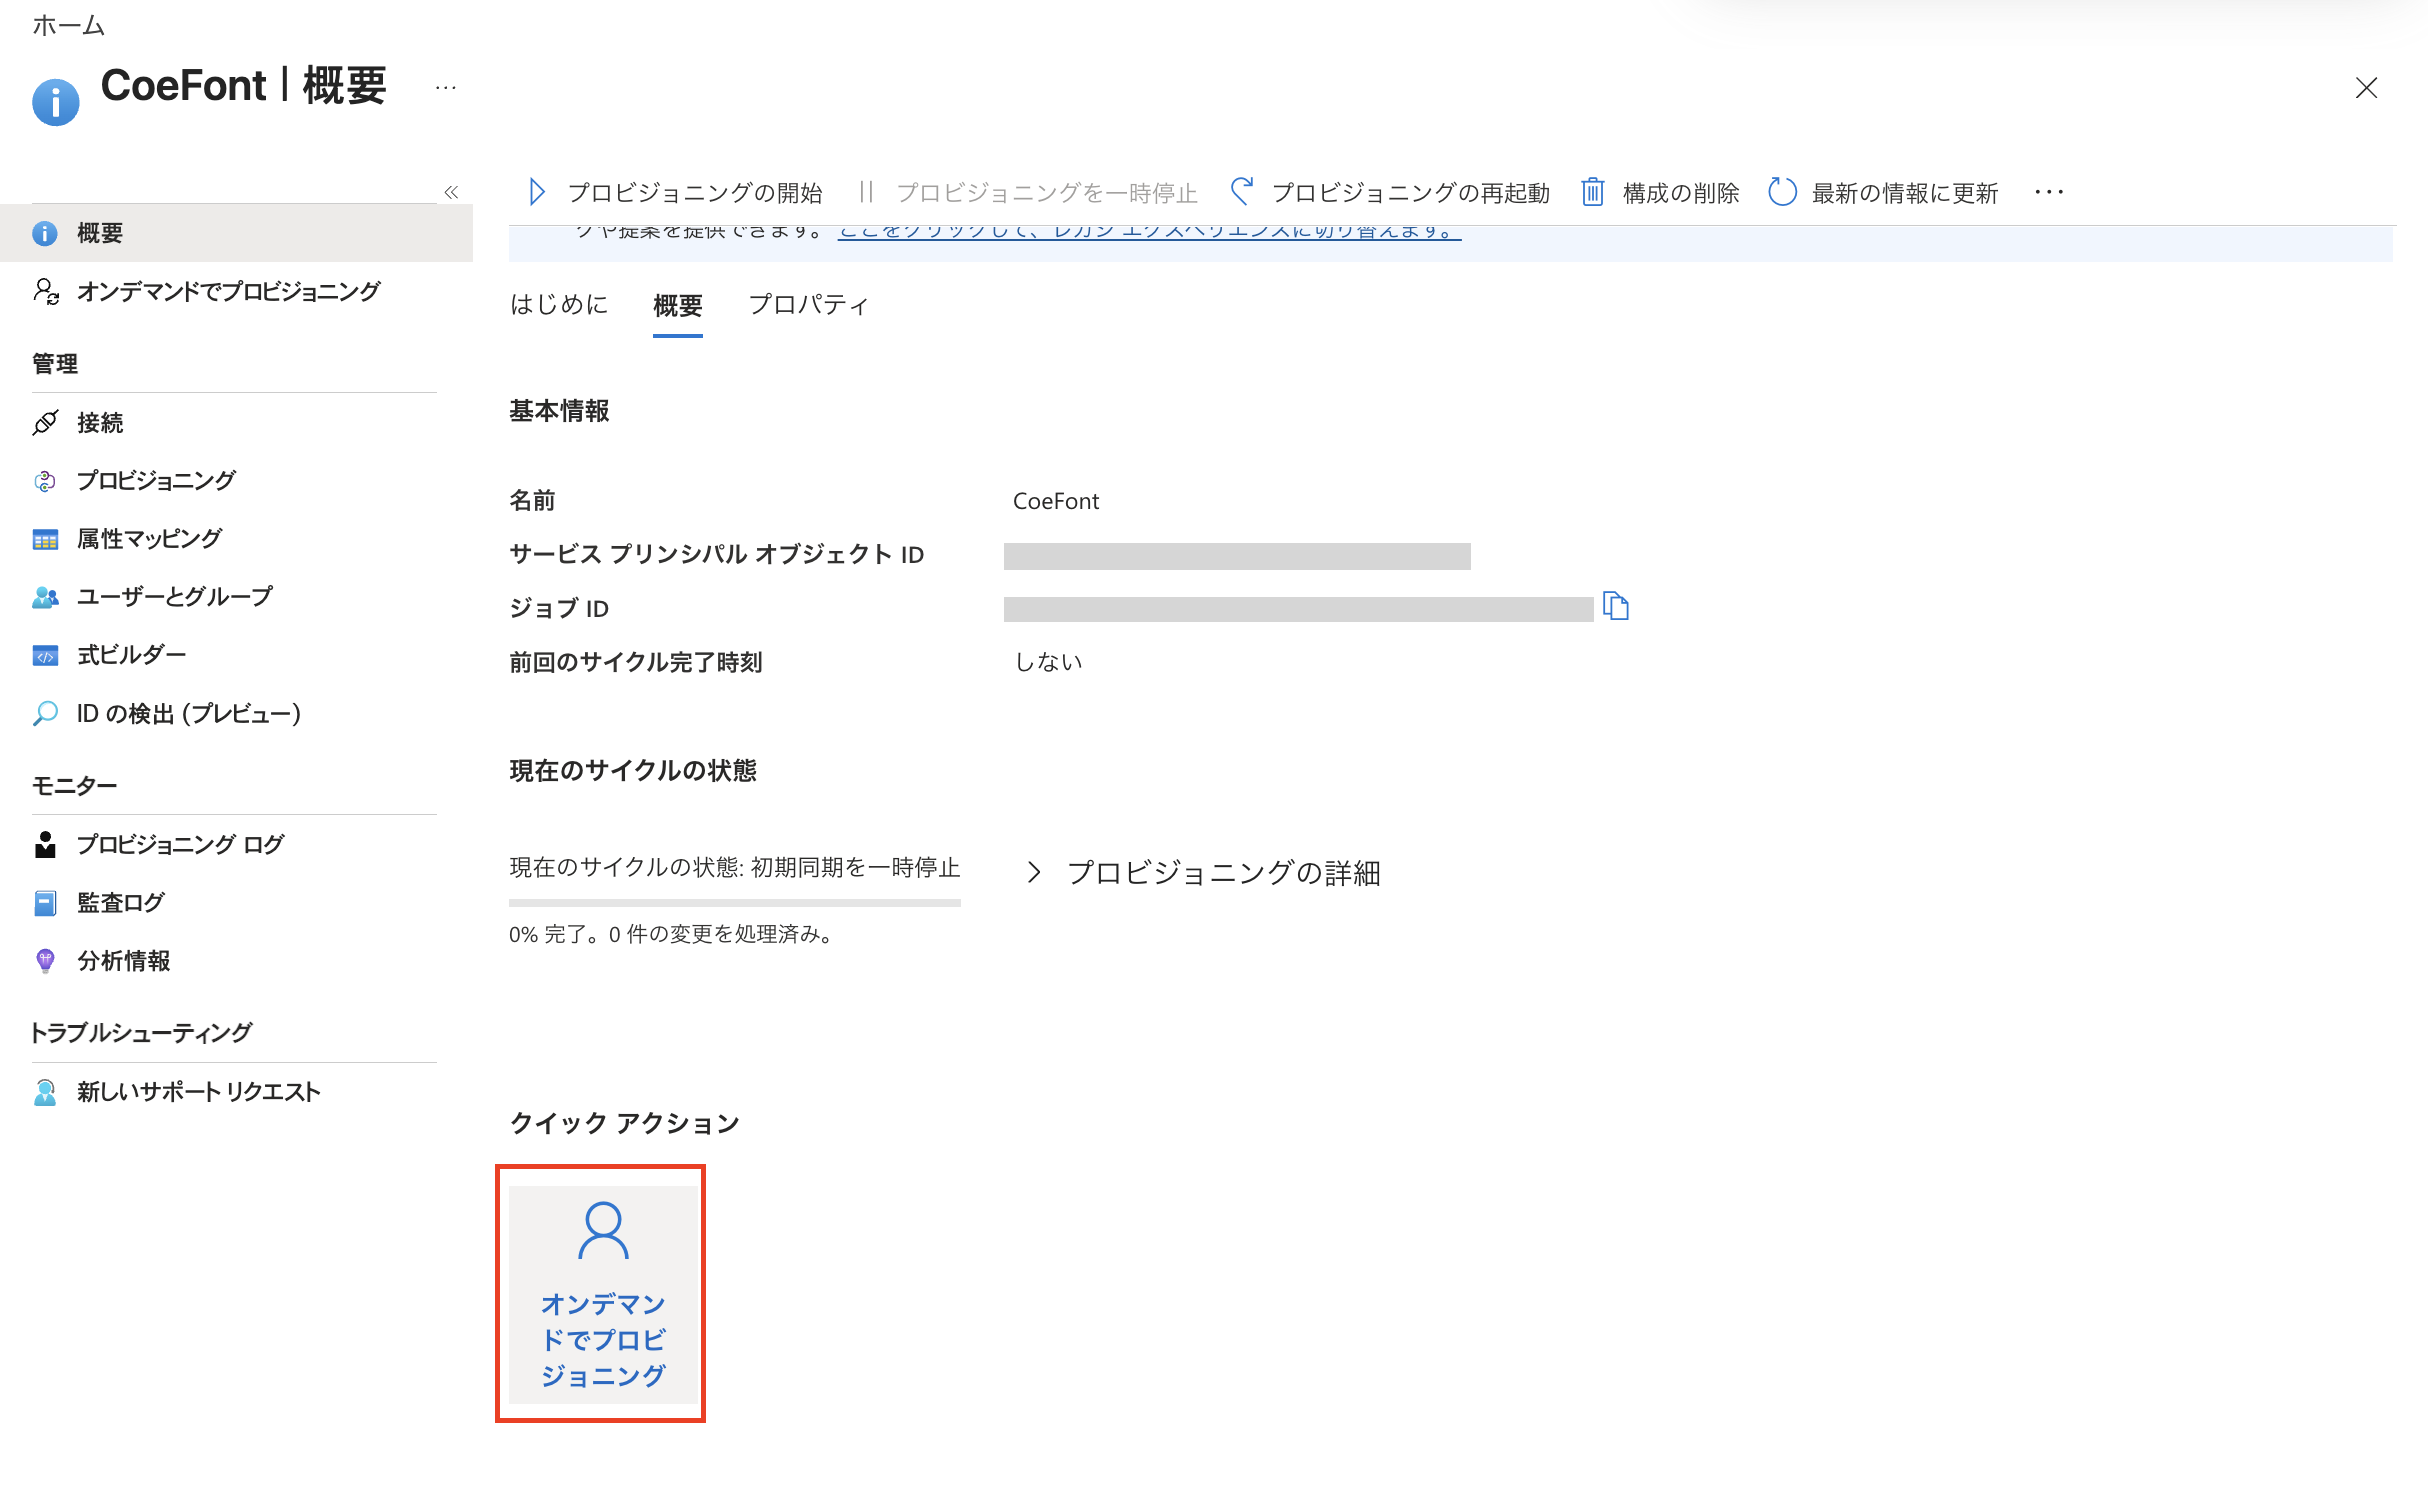Click the name value CoeFont

[x=1056, y=501]
